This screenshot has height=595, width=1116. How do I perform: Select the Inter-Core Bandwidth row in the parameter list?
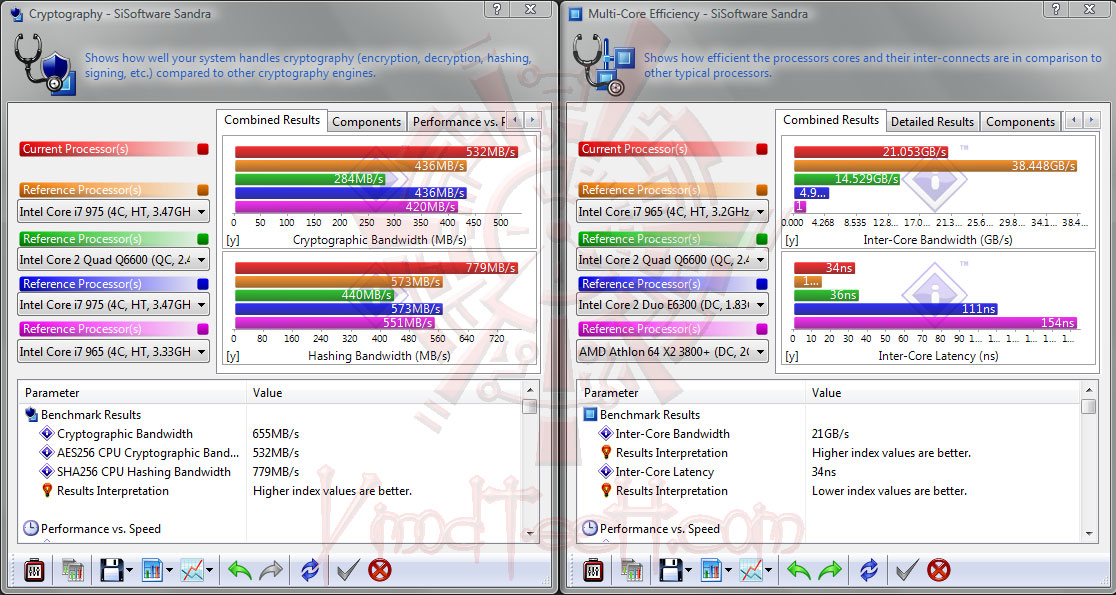pyautogui.click(x=830, y=433)
